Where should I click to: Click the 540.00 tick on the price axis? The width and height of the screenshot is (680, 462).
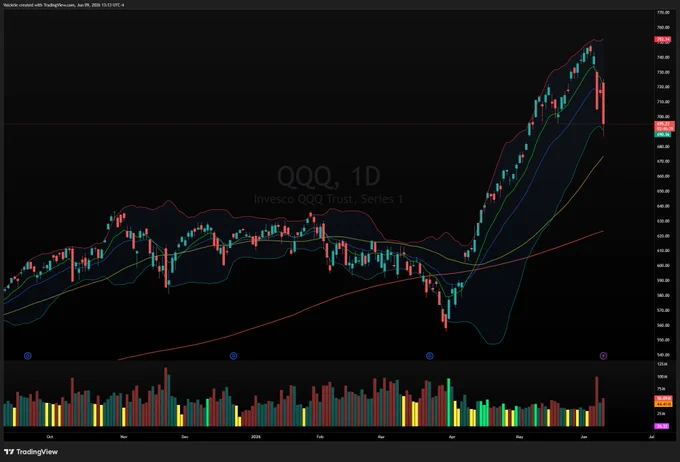point(664,355)
